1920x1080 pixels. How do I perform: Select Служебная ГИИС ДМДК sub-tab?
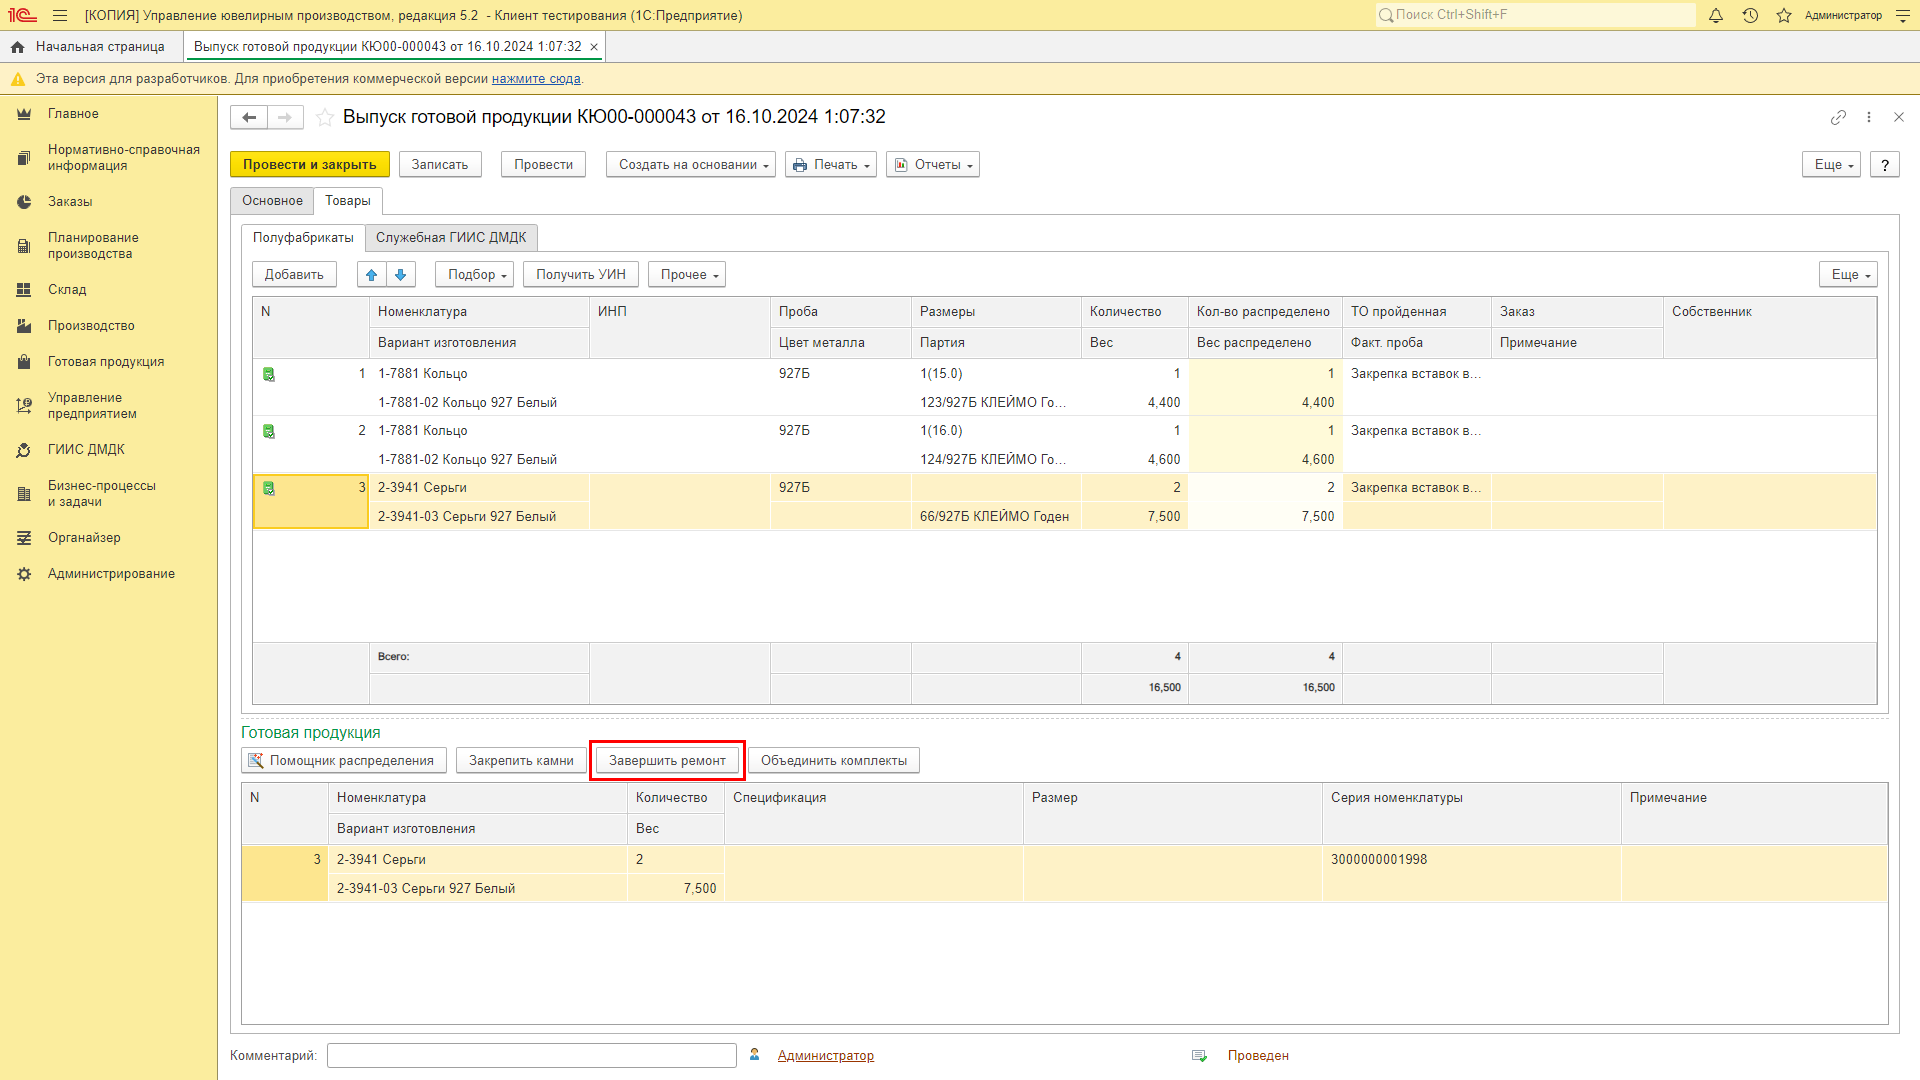[x=451, y=238]
